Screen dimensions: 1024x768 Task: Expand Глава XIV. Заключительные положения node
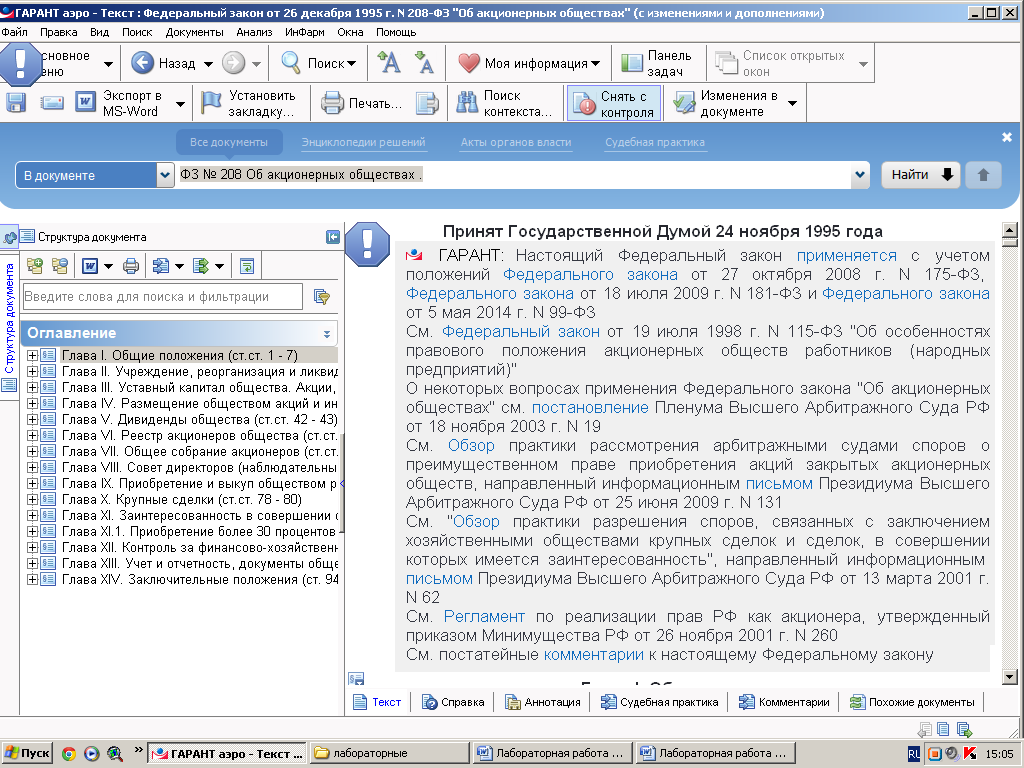coord(32,580)
